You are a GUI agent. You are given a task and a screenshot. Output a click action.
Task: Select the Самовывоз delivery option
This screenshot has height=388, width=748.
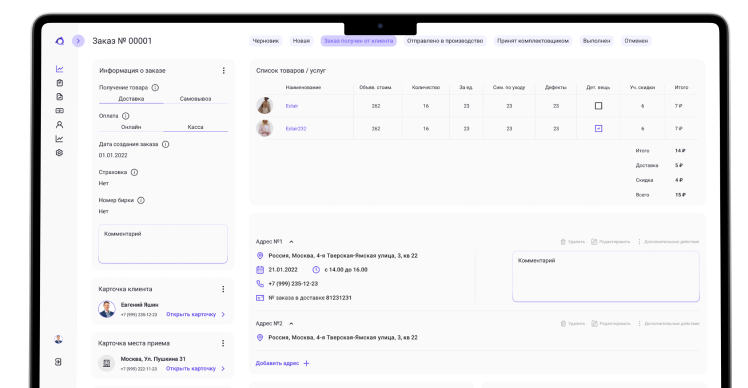[x=196, y=99]
